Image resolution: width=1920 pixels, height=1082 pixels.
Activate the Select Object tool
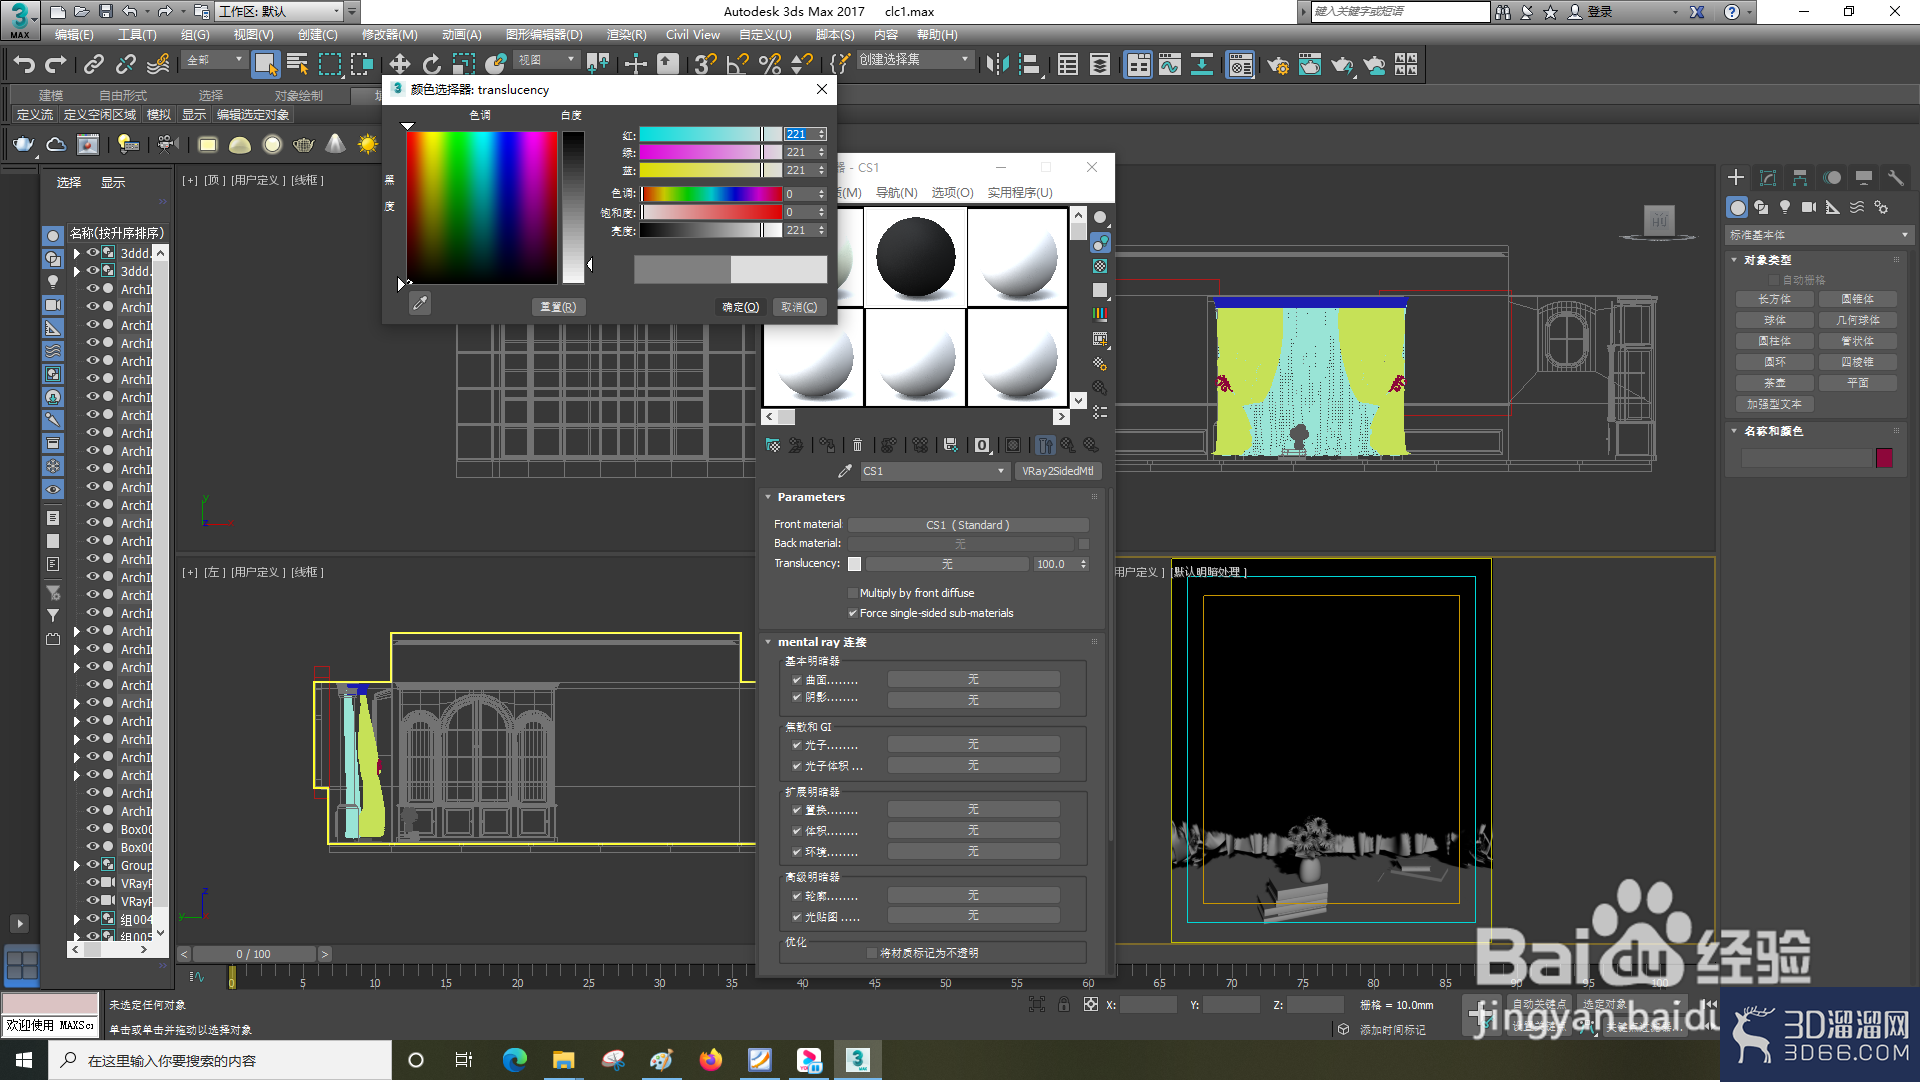(x=265, y=65)
